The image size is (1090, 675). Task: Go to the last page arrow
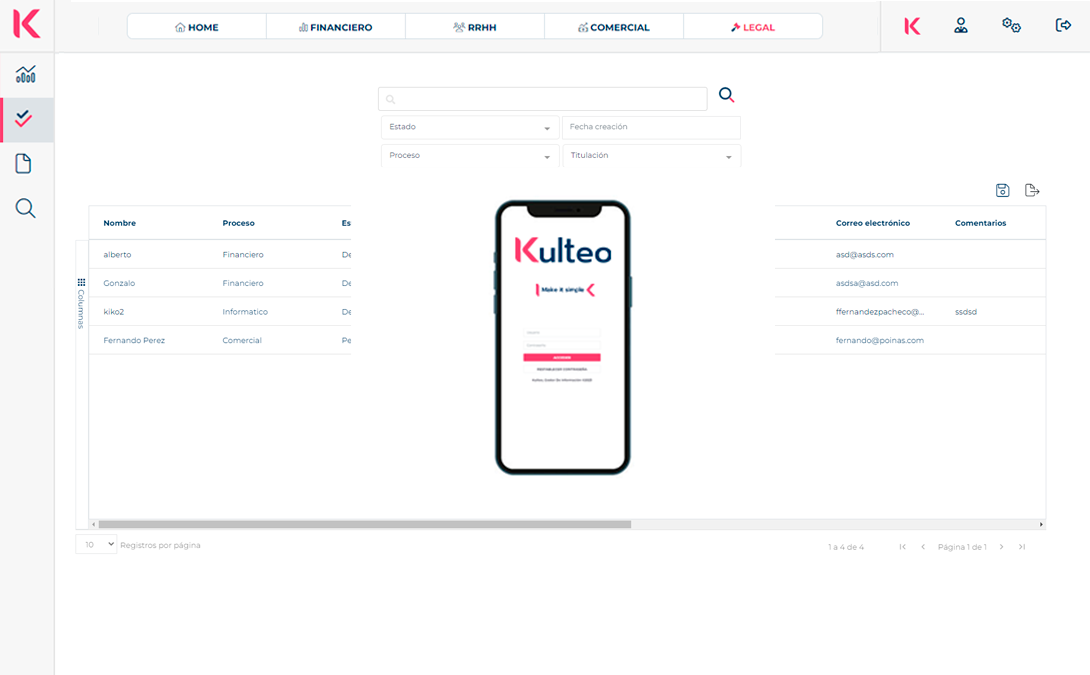1022,547
